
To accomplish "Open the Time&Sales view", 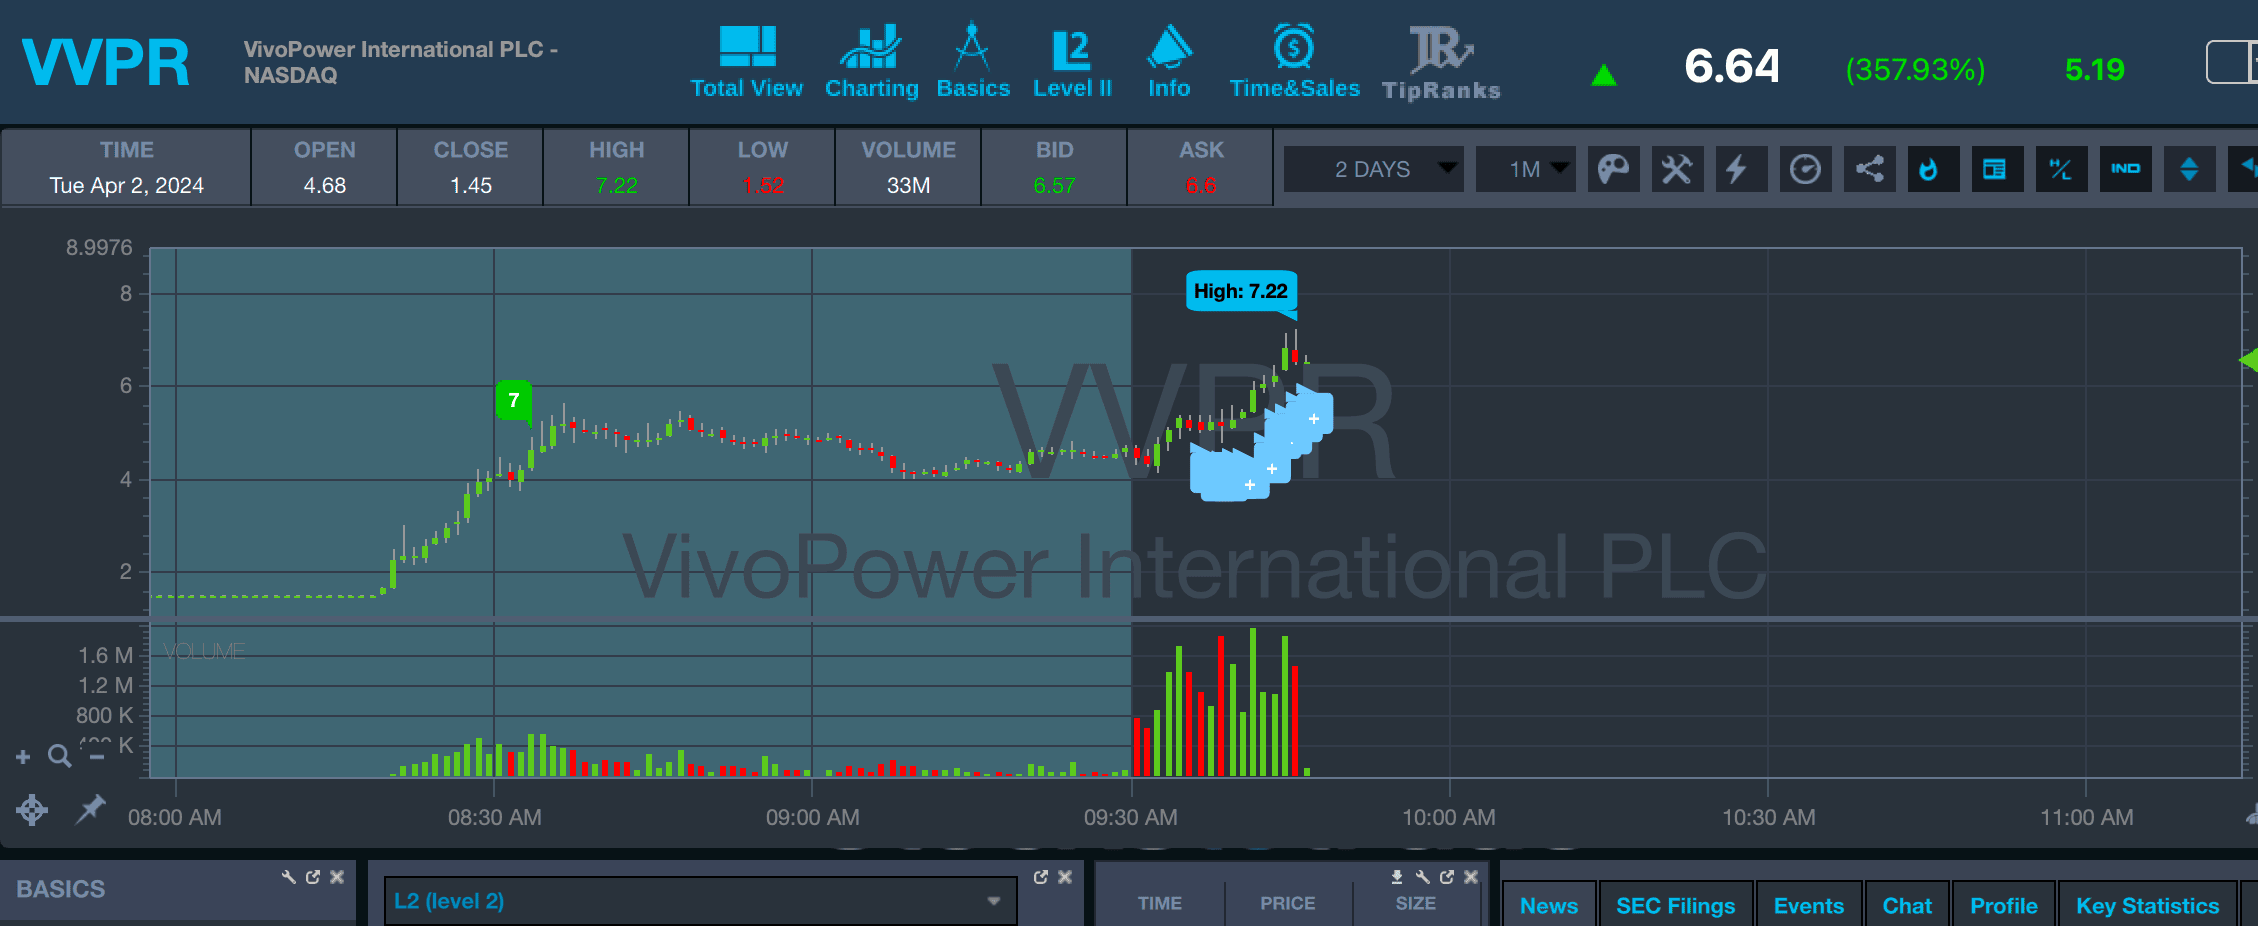I will [x=1294, y=62].
